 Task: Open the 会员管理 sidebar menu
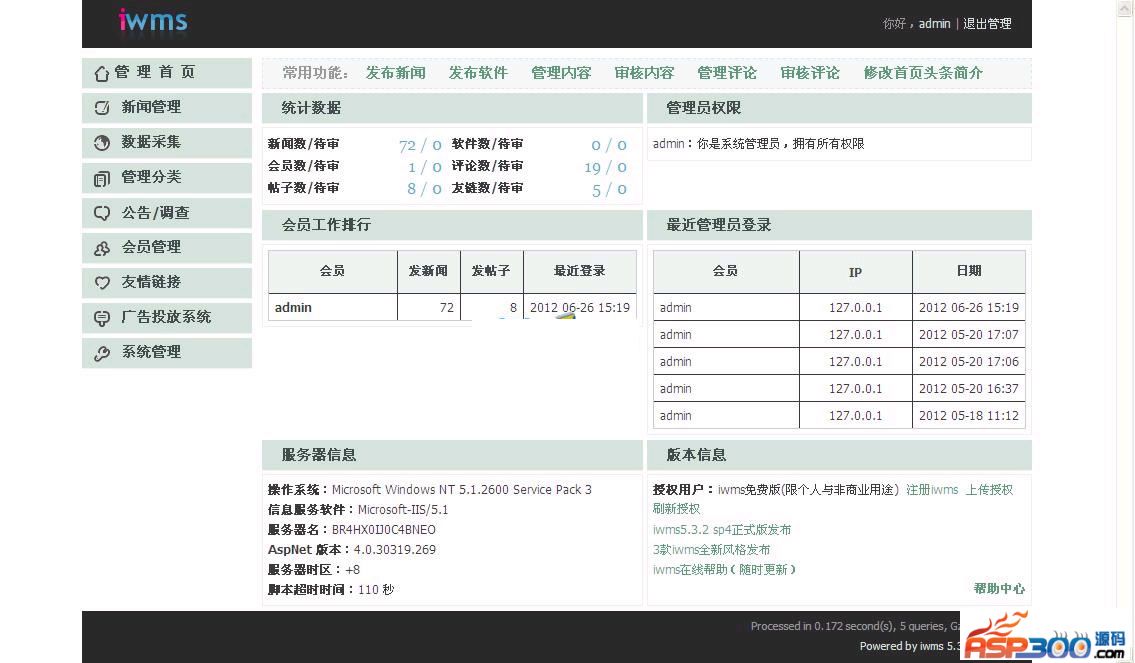(167, 248)
